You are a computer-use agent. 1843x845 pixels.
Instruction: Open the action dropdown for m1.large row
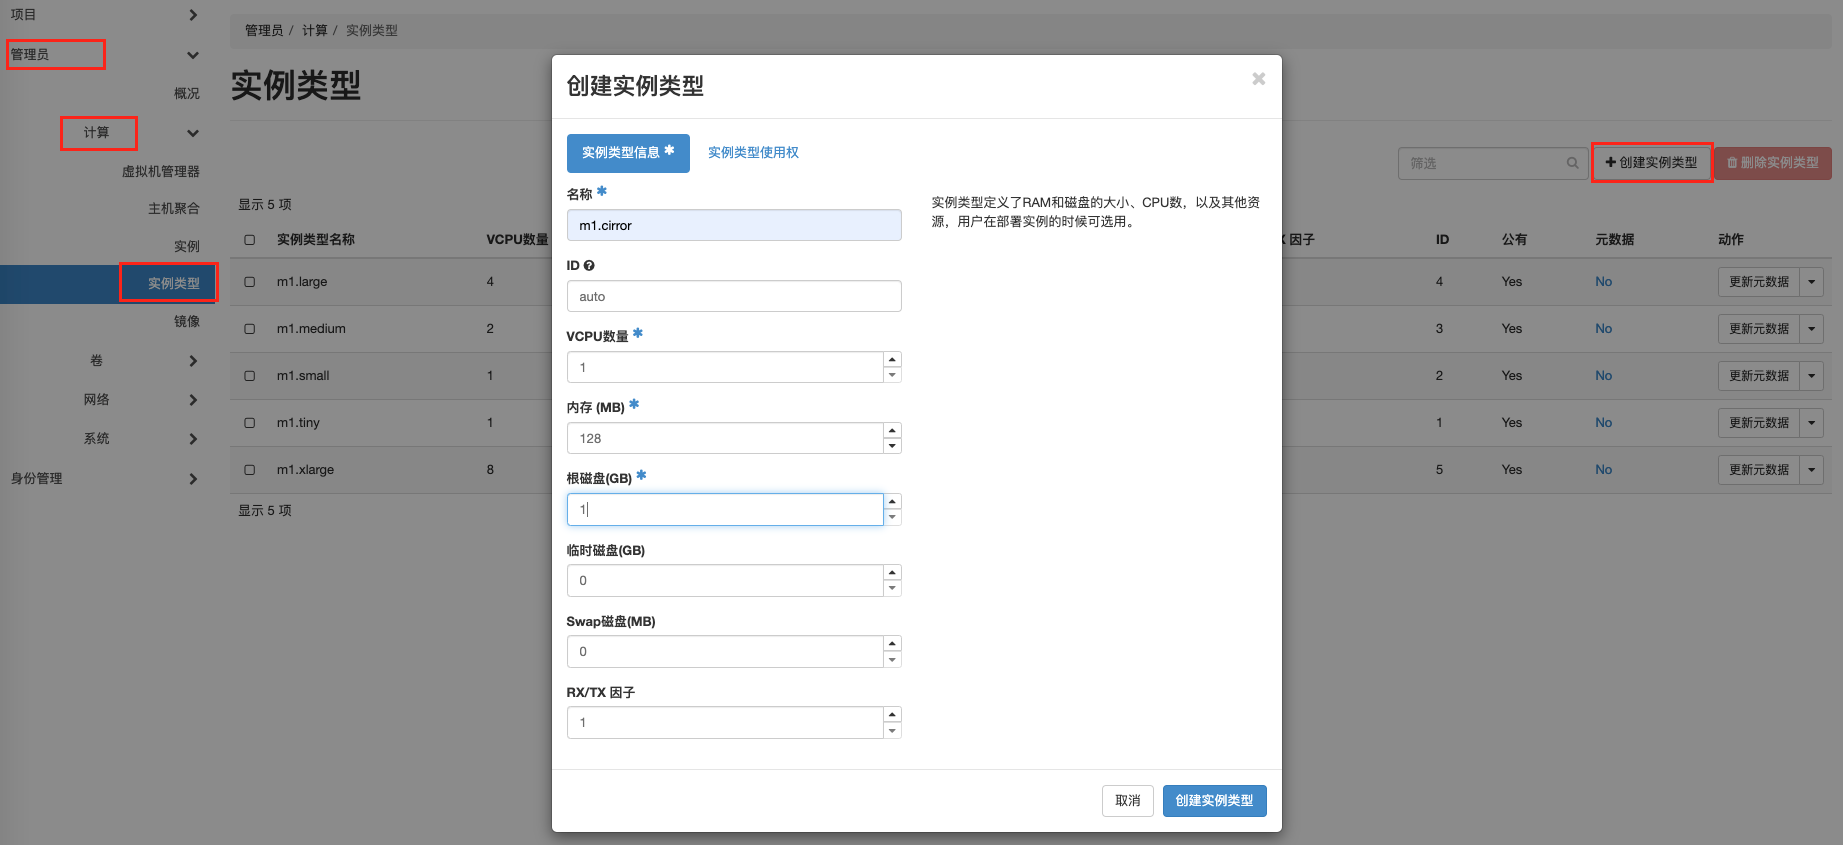(1811, 282)
